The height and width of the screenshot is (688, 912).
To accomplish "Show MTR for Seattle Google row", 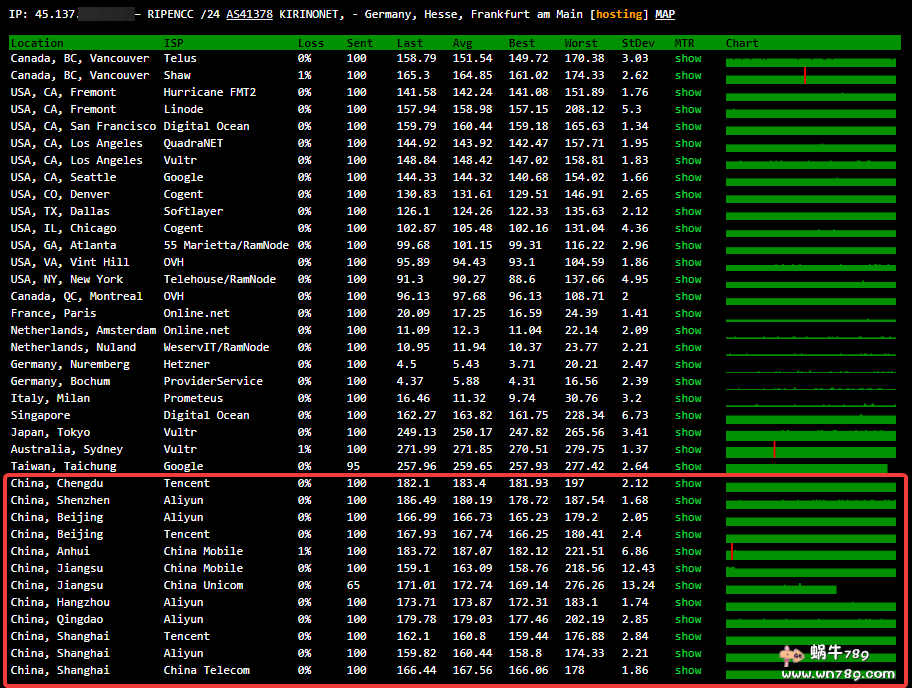I will [x=688, y=177].
